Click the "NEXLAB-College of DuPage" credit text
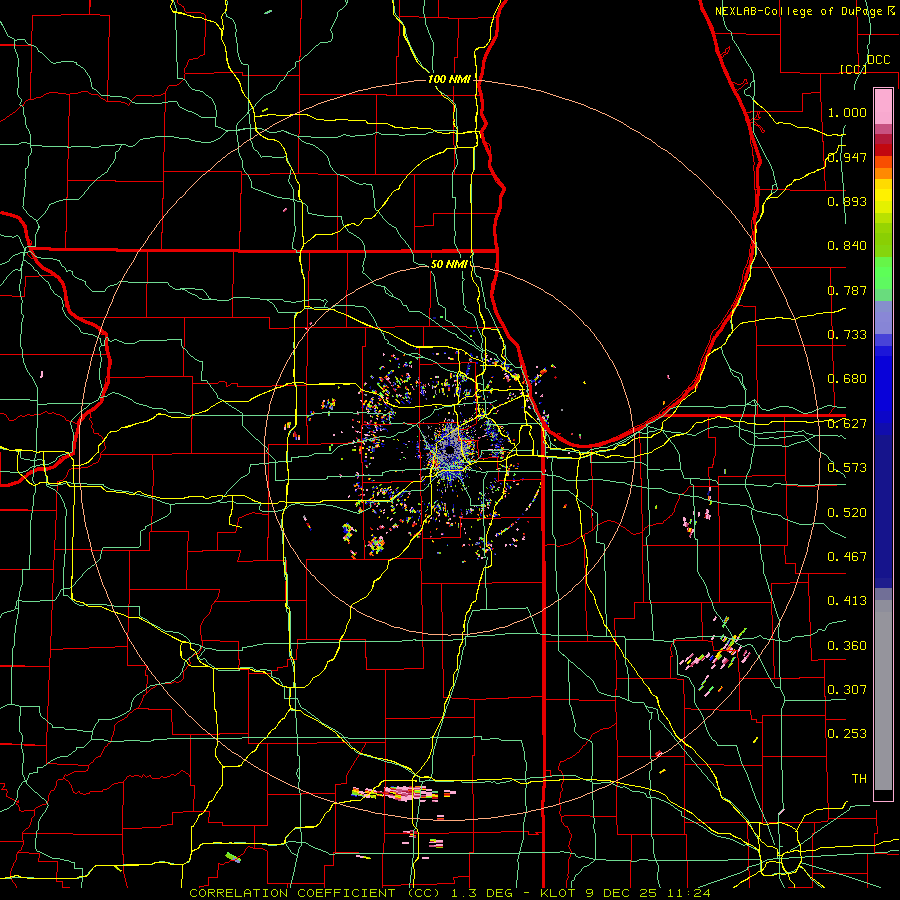 click(x=800, y=11)
